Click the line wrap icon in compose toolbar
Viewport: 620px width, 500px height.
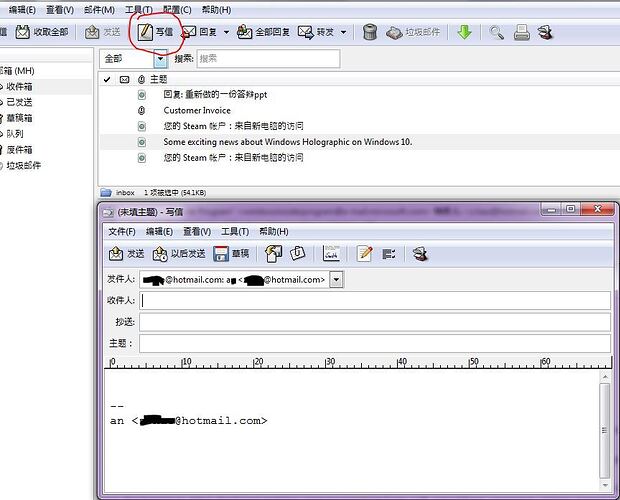pos(389,254)
